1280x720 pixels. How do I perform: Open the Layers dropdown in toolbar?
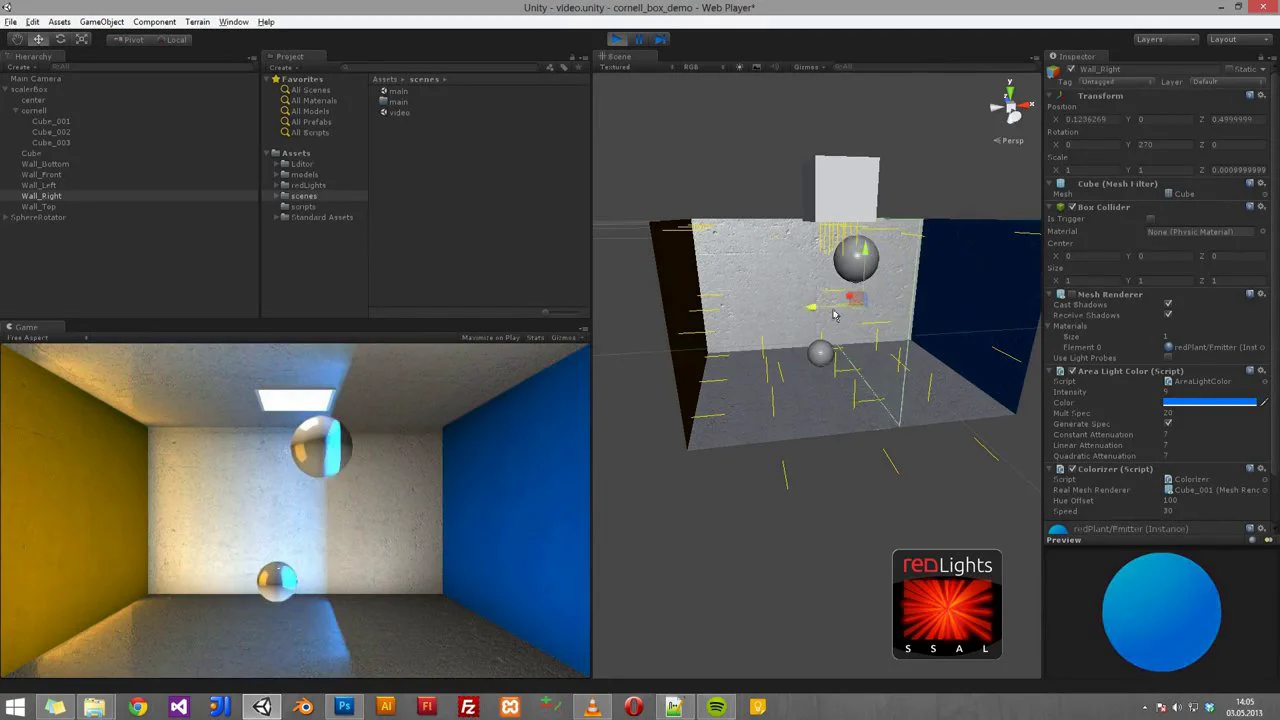(x=1166, y=39)
